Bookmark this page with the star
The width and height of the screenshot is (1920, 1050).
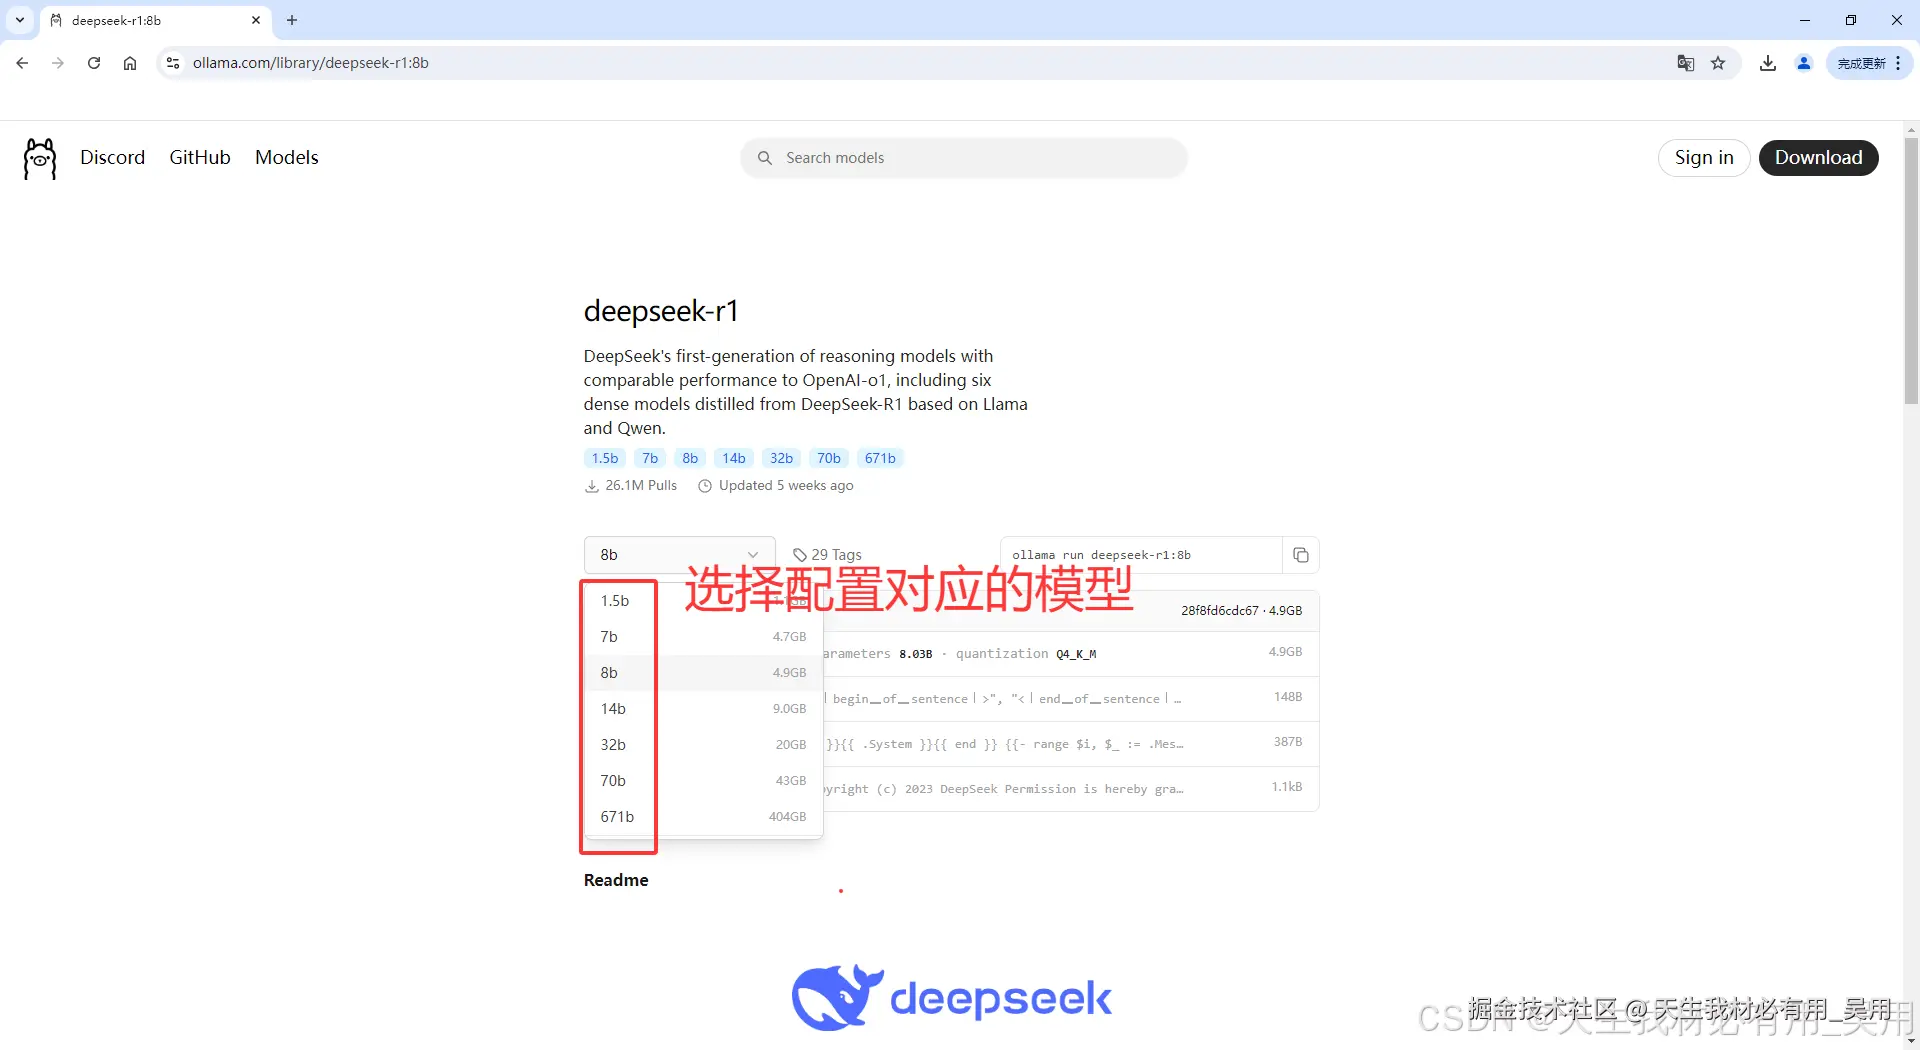(x=1718, y=62)
